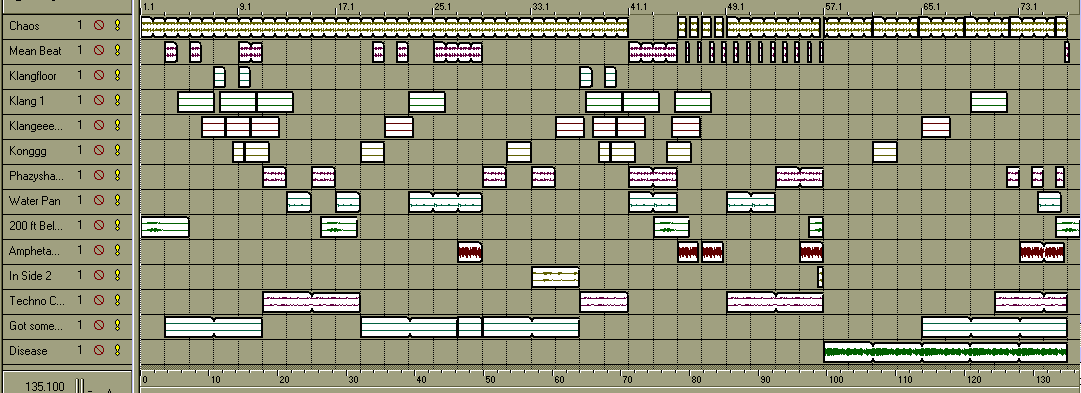Select the Klangeee... track name
Image resolution: width=1081 pixels, height=393 pixels.
(36, 126)
